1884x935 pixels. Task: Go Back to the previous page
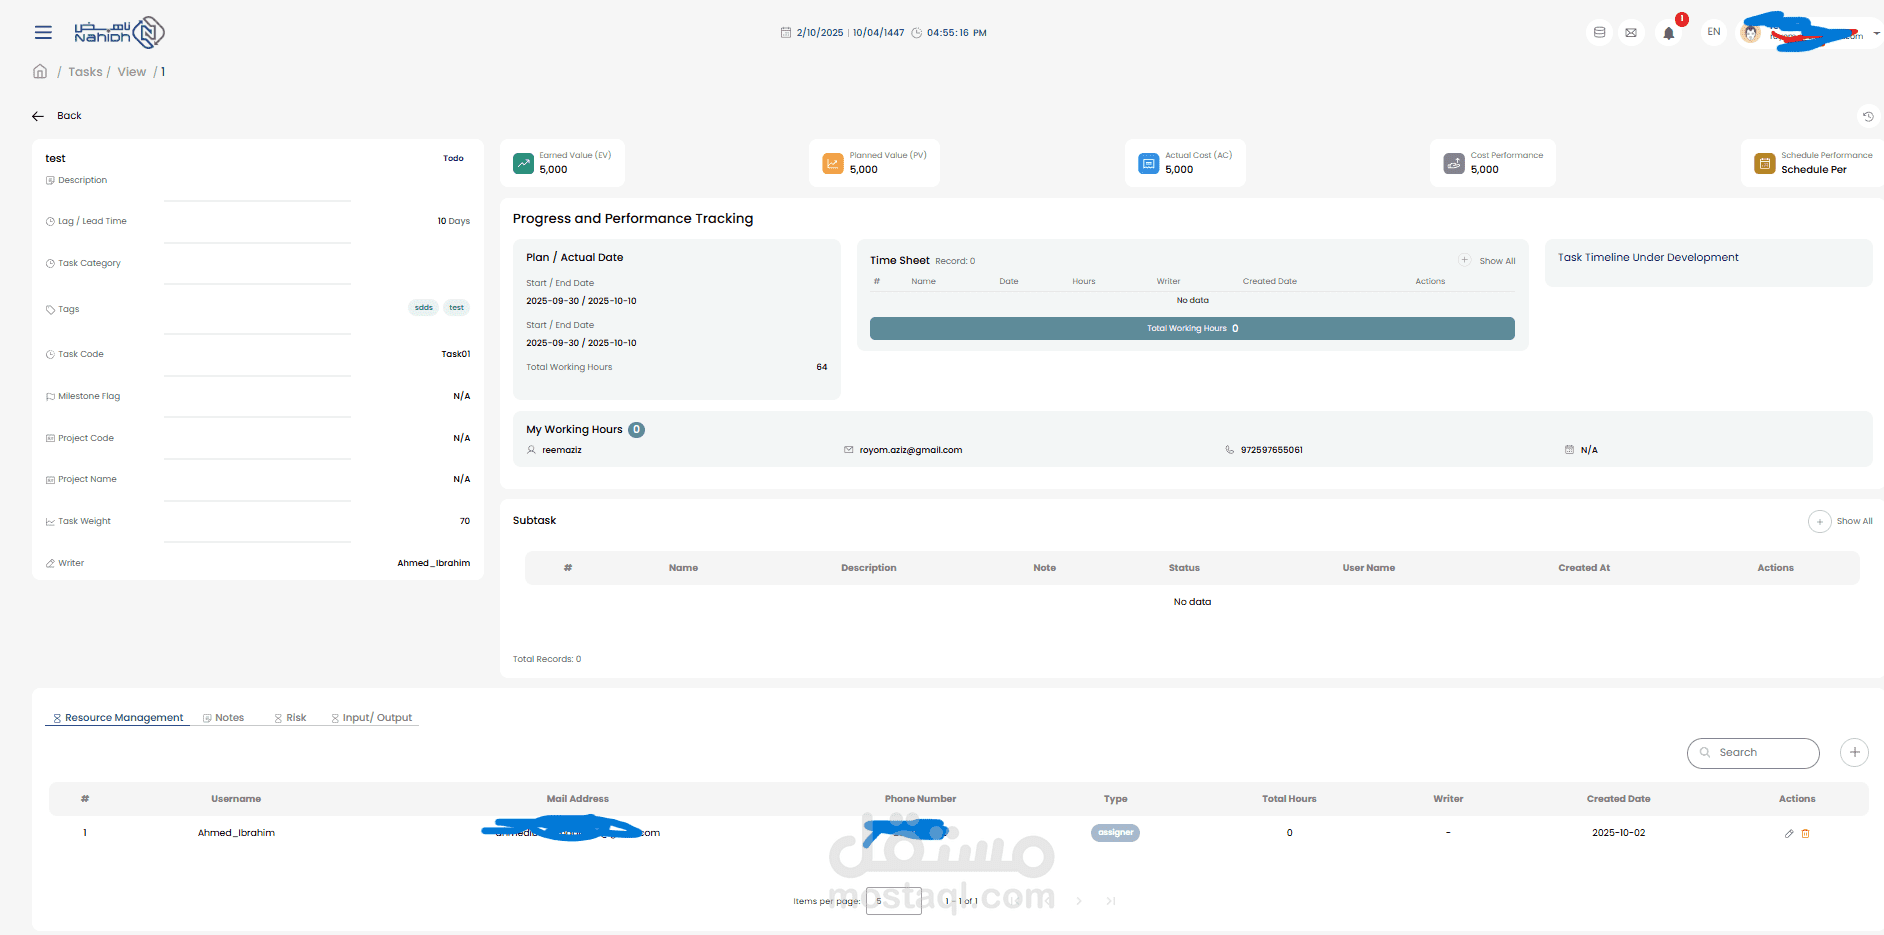57,116
